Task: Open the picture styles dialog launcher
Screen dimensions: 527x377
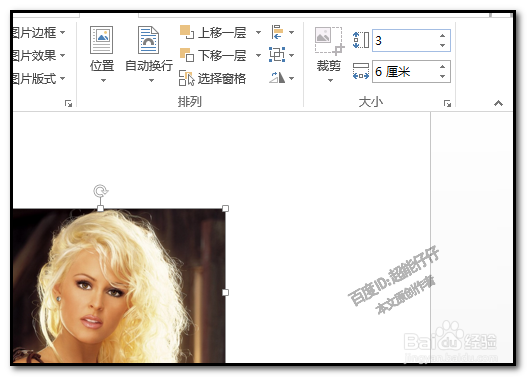Action: click(69, 103)
